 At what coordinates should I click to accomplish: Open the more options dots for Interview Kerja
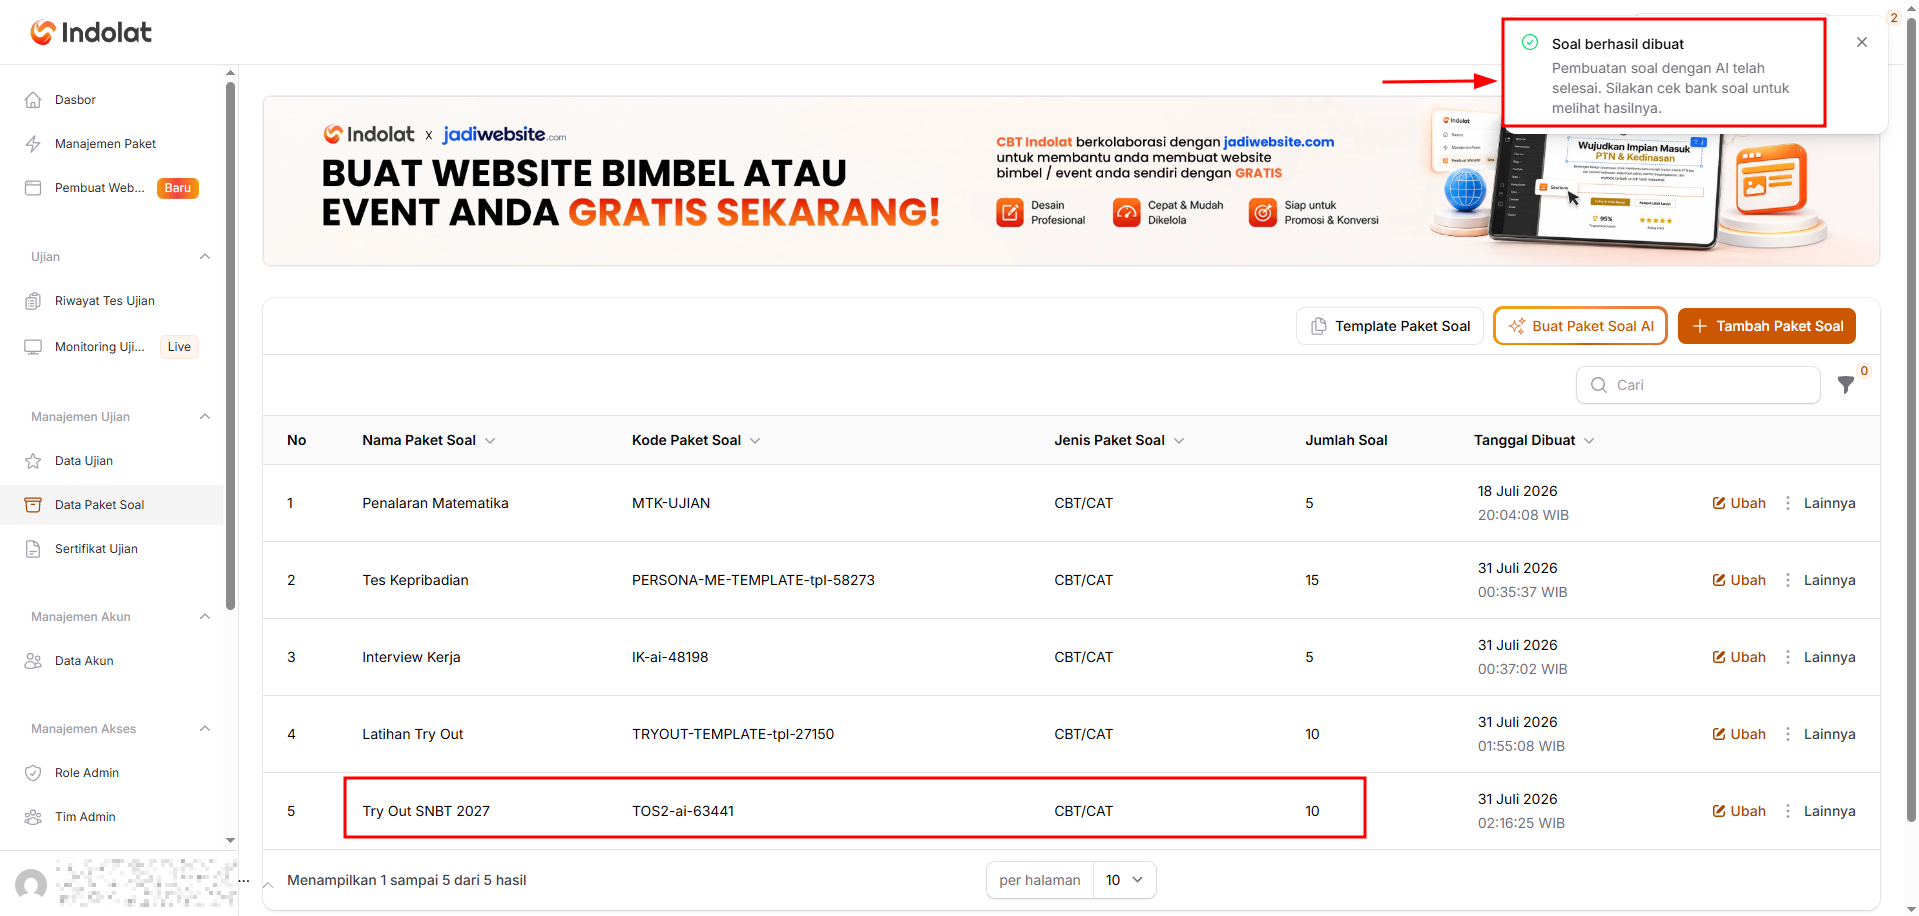(1788, 657)
